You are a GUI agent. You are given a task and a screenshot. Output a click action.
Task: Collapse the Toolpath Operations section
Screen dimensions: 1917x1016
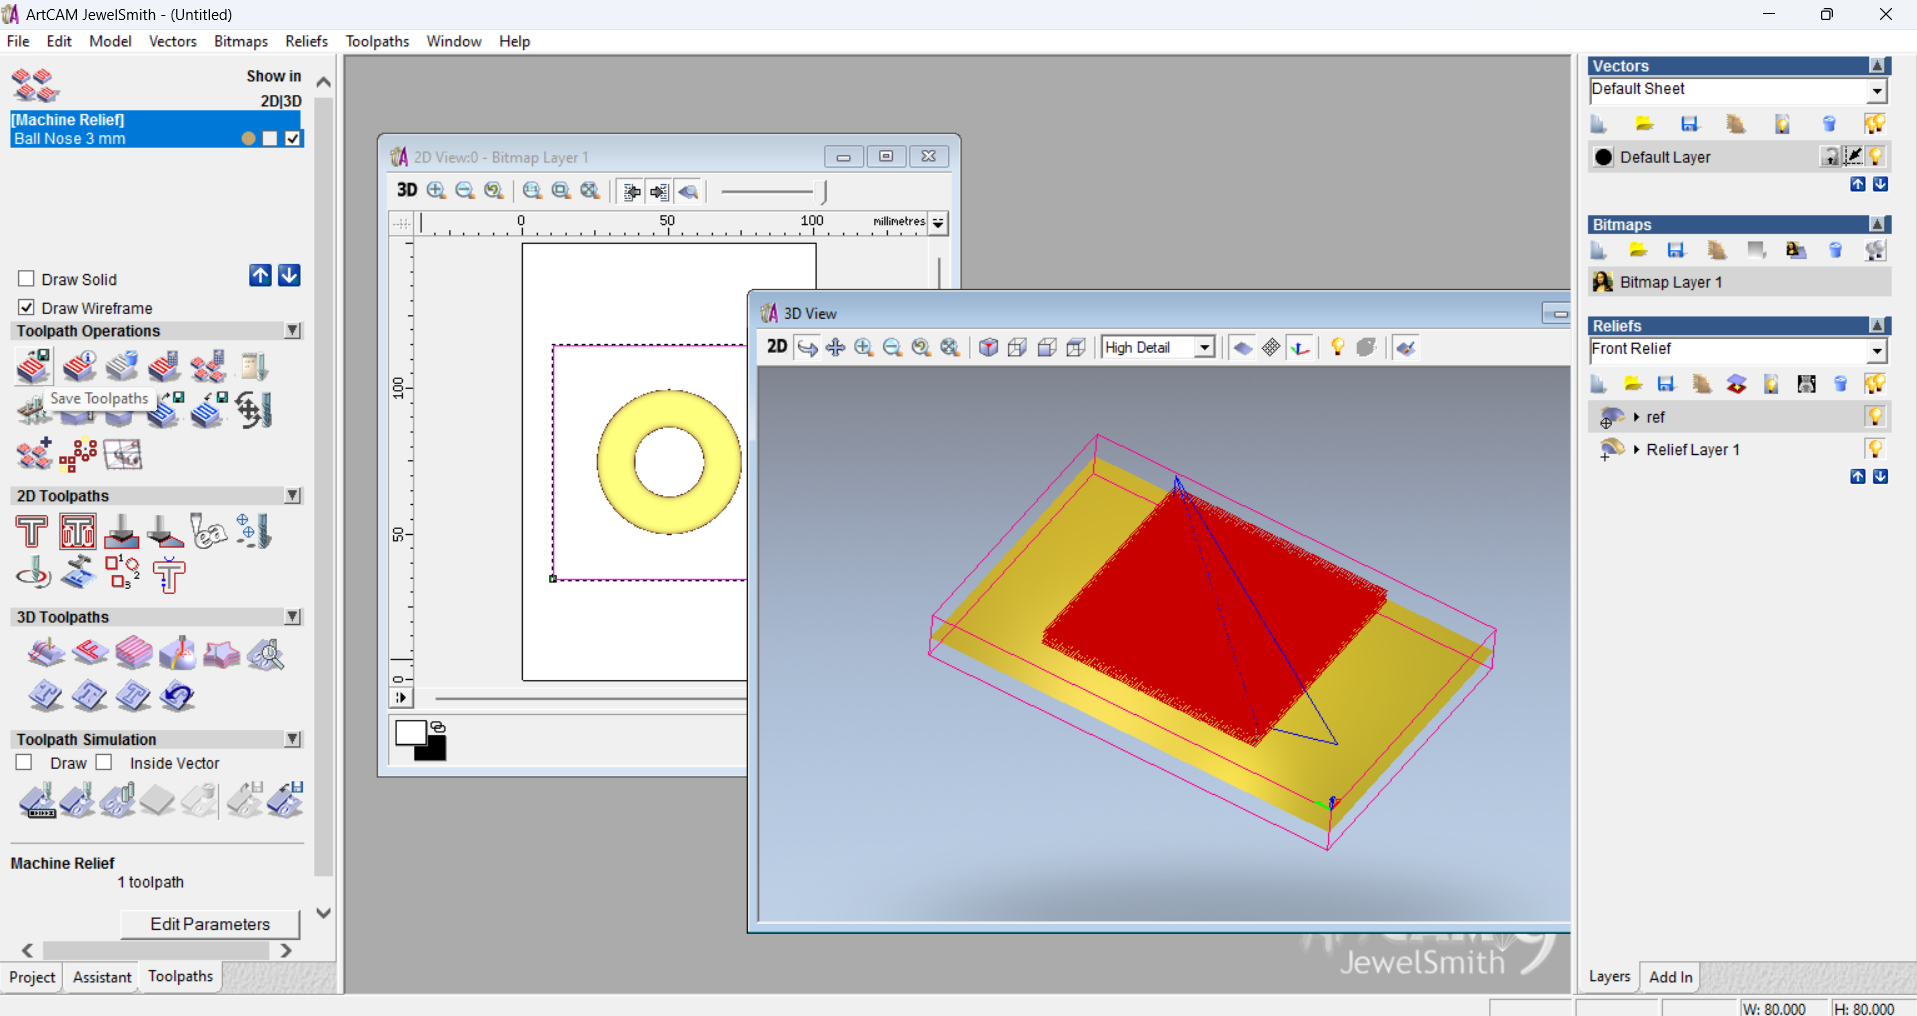coord(293,330)
